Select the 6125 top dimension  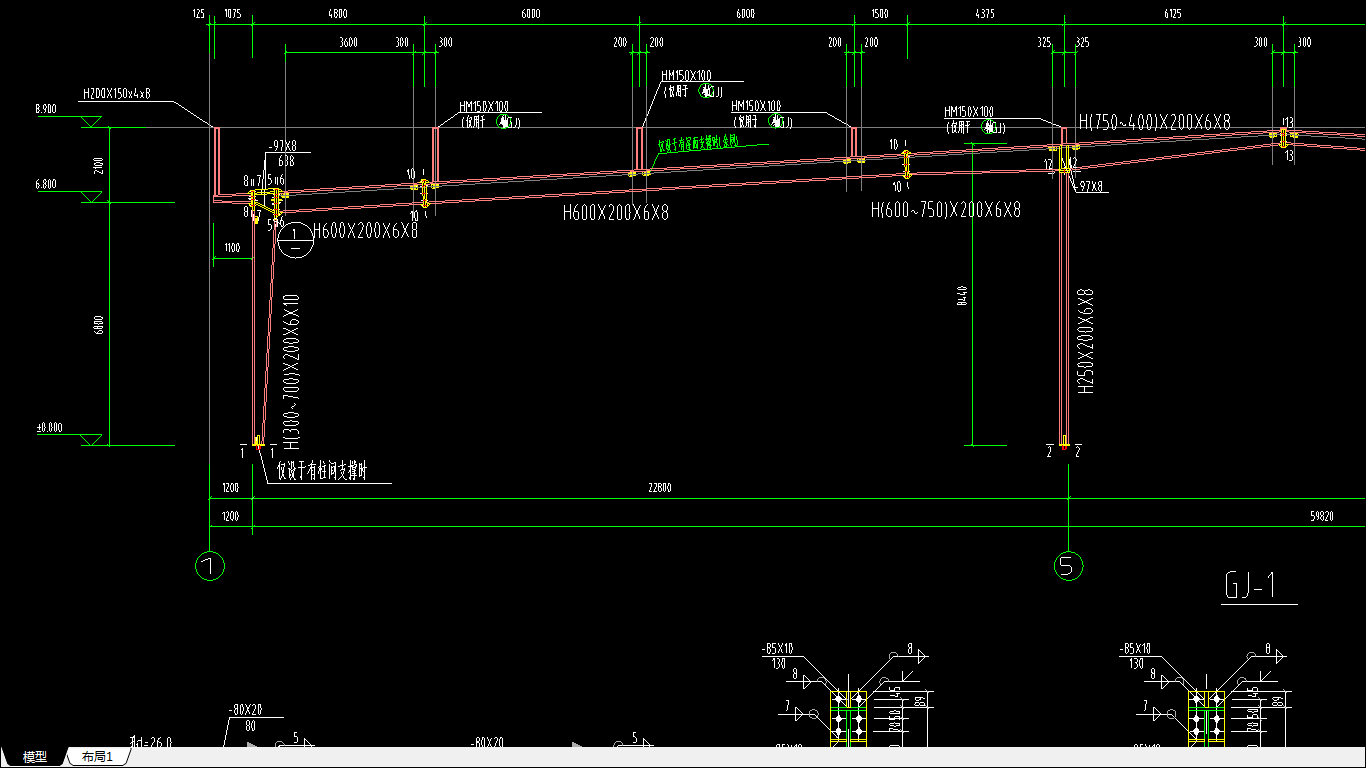(x=1174, y=14)
